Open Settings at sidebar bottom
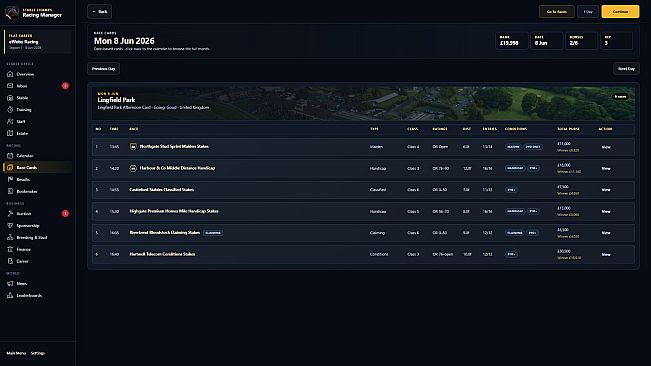The height and width of the screenshot is (366, 651). [38, 353]
